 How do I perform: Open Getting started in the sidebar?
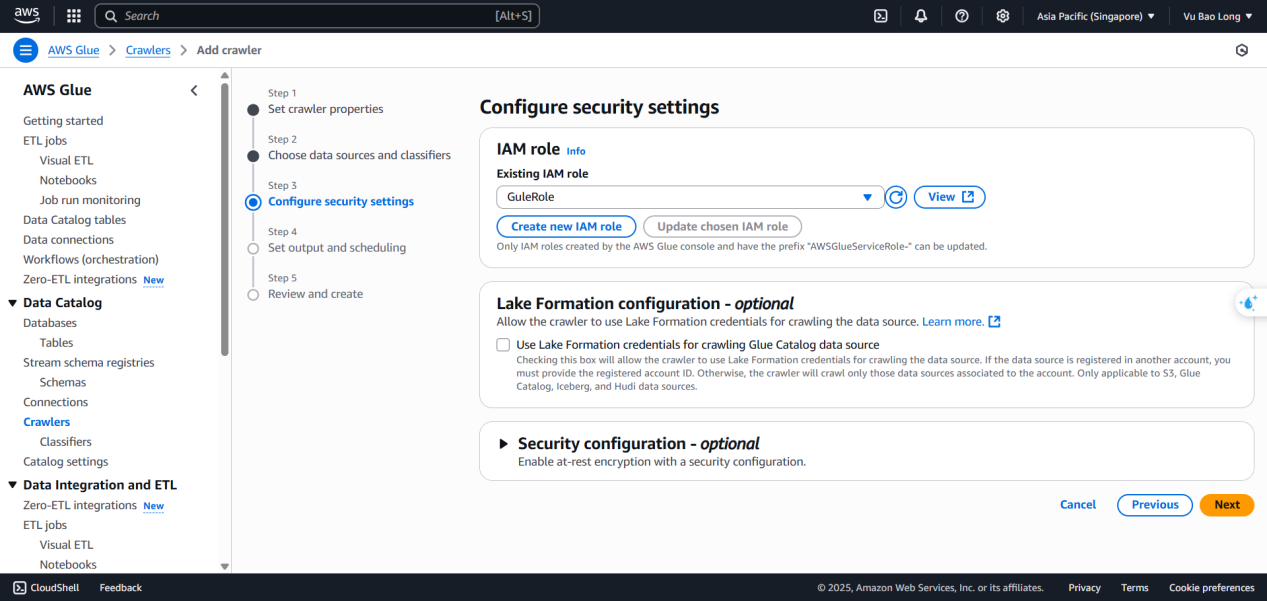[x=63, y=121]
